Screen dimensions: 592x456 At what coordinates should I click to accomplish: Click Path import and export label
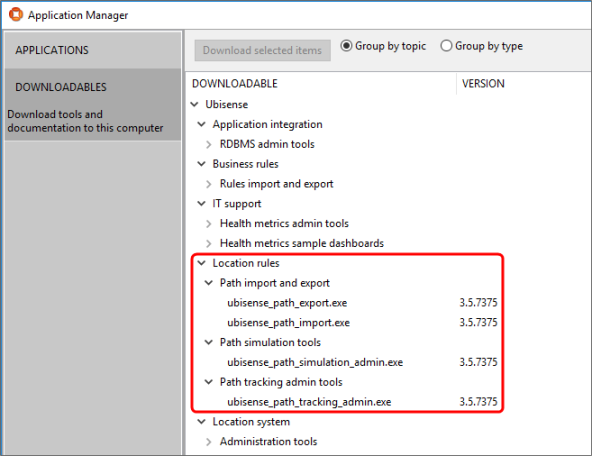point(275,283)
